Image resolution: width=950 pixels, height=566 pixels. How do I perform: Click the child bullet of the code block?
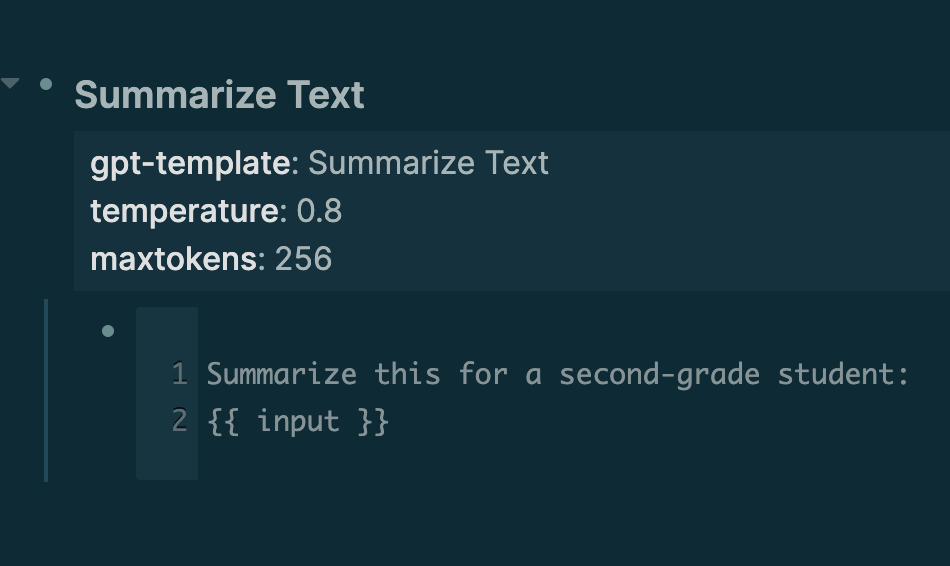(108, 331)
